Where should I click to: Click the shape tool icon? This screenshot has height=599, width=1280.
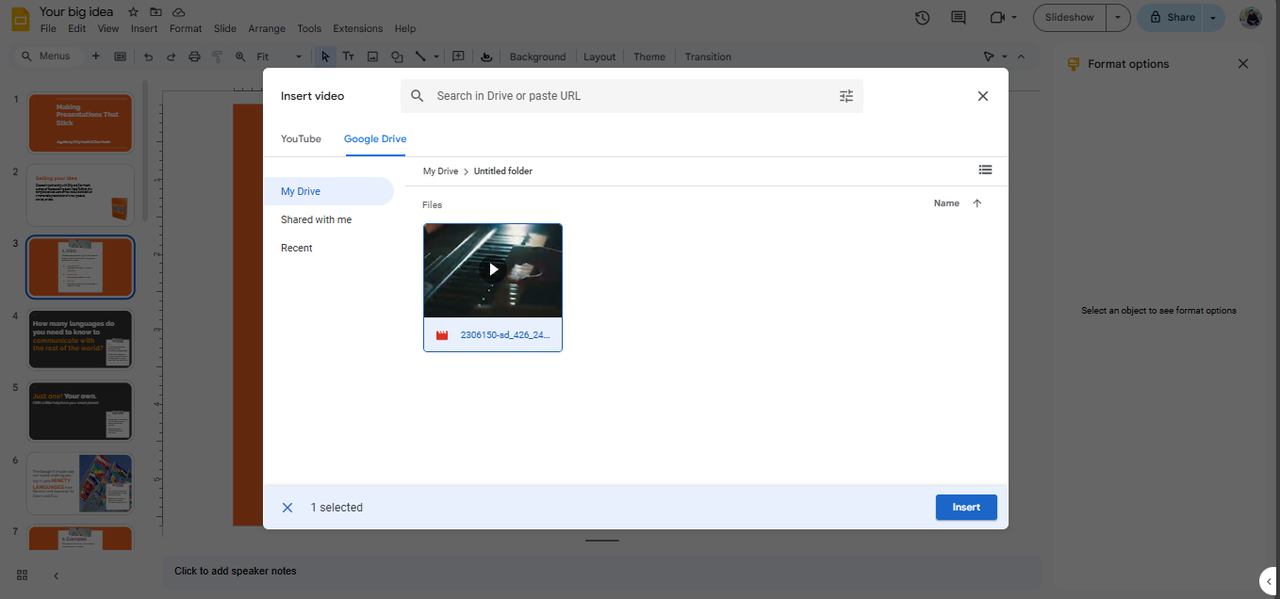[397, 57]
